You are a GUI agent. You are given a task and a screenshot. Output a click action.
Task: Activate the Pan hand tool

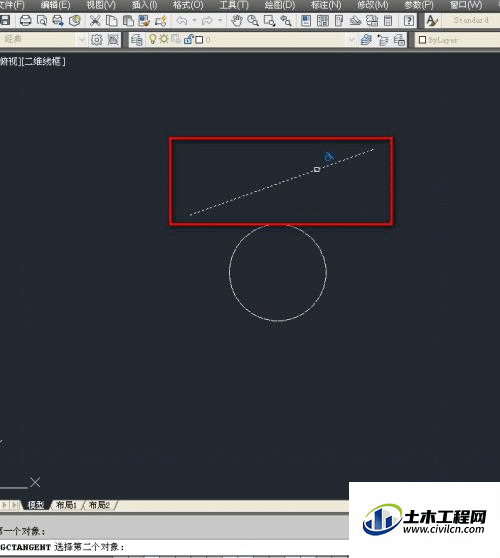pyautogui.click(x=237, y=20)
